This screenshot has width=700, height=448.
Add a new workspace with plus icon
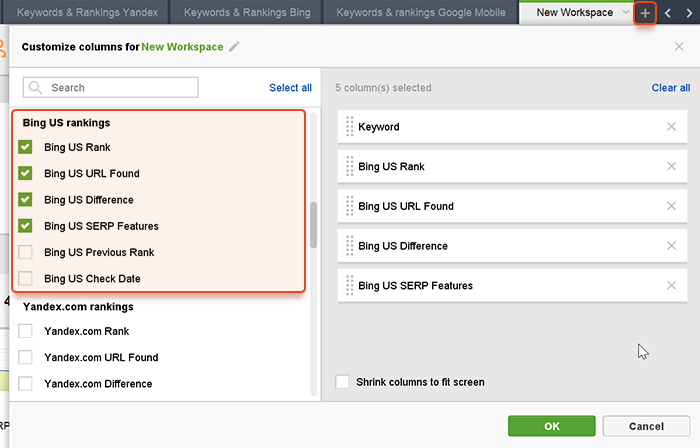pos(645,13)
